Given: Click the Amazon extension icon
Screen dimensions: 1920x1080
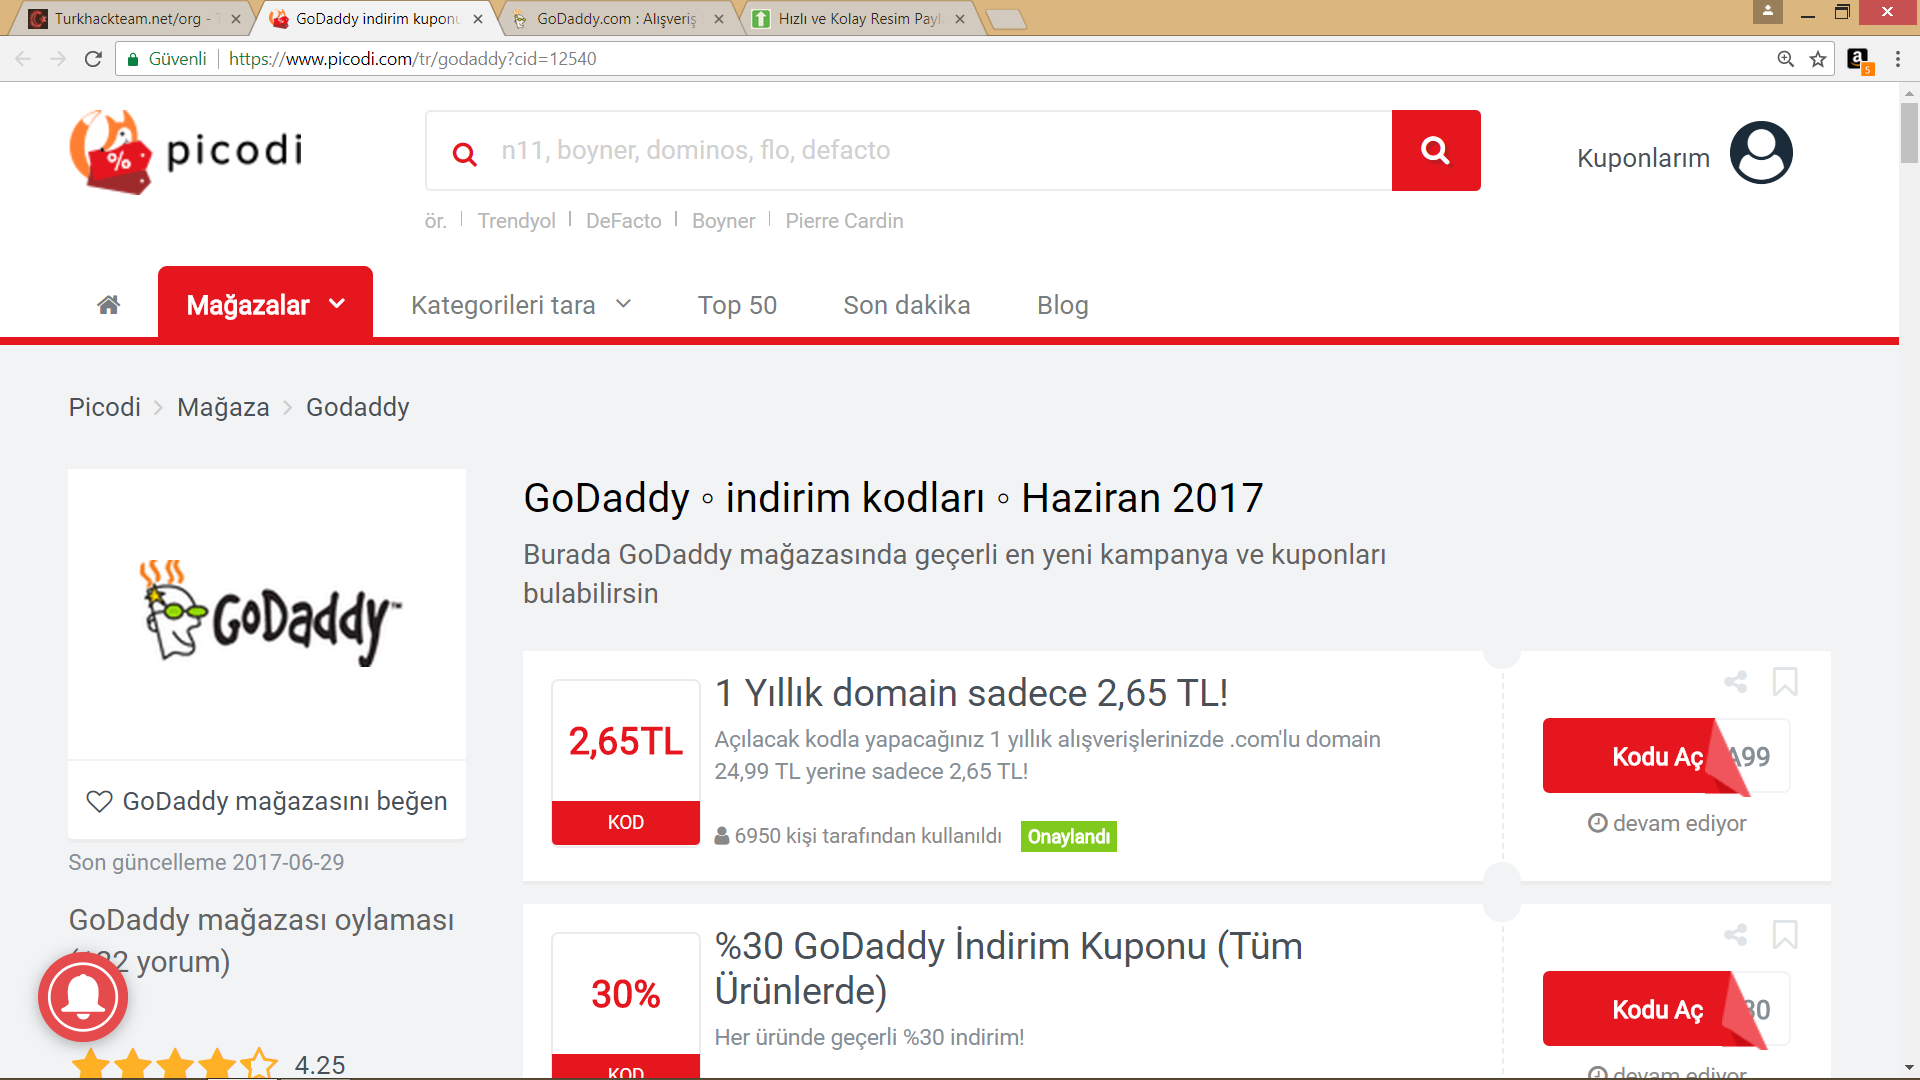Looking at the screenshot, I should (1859, 60).
